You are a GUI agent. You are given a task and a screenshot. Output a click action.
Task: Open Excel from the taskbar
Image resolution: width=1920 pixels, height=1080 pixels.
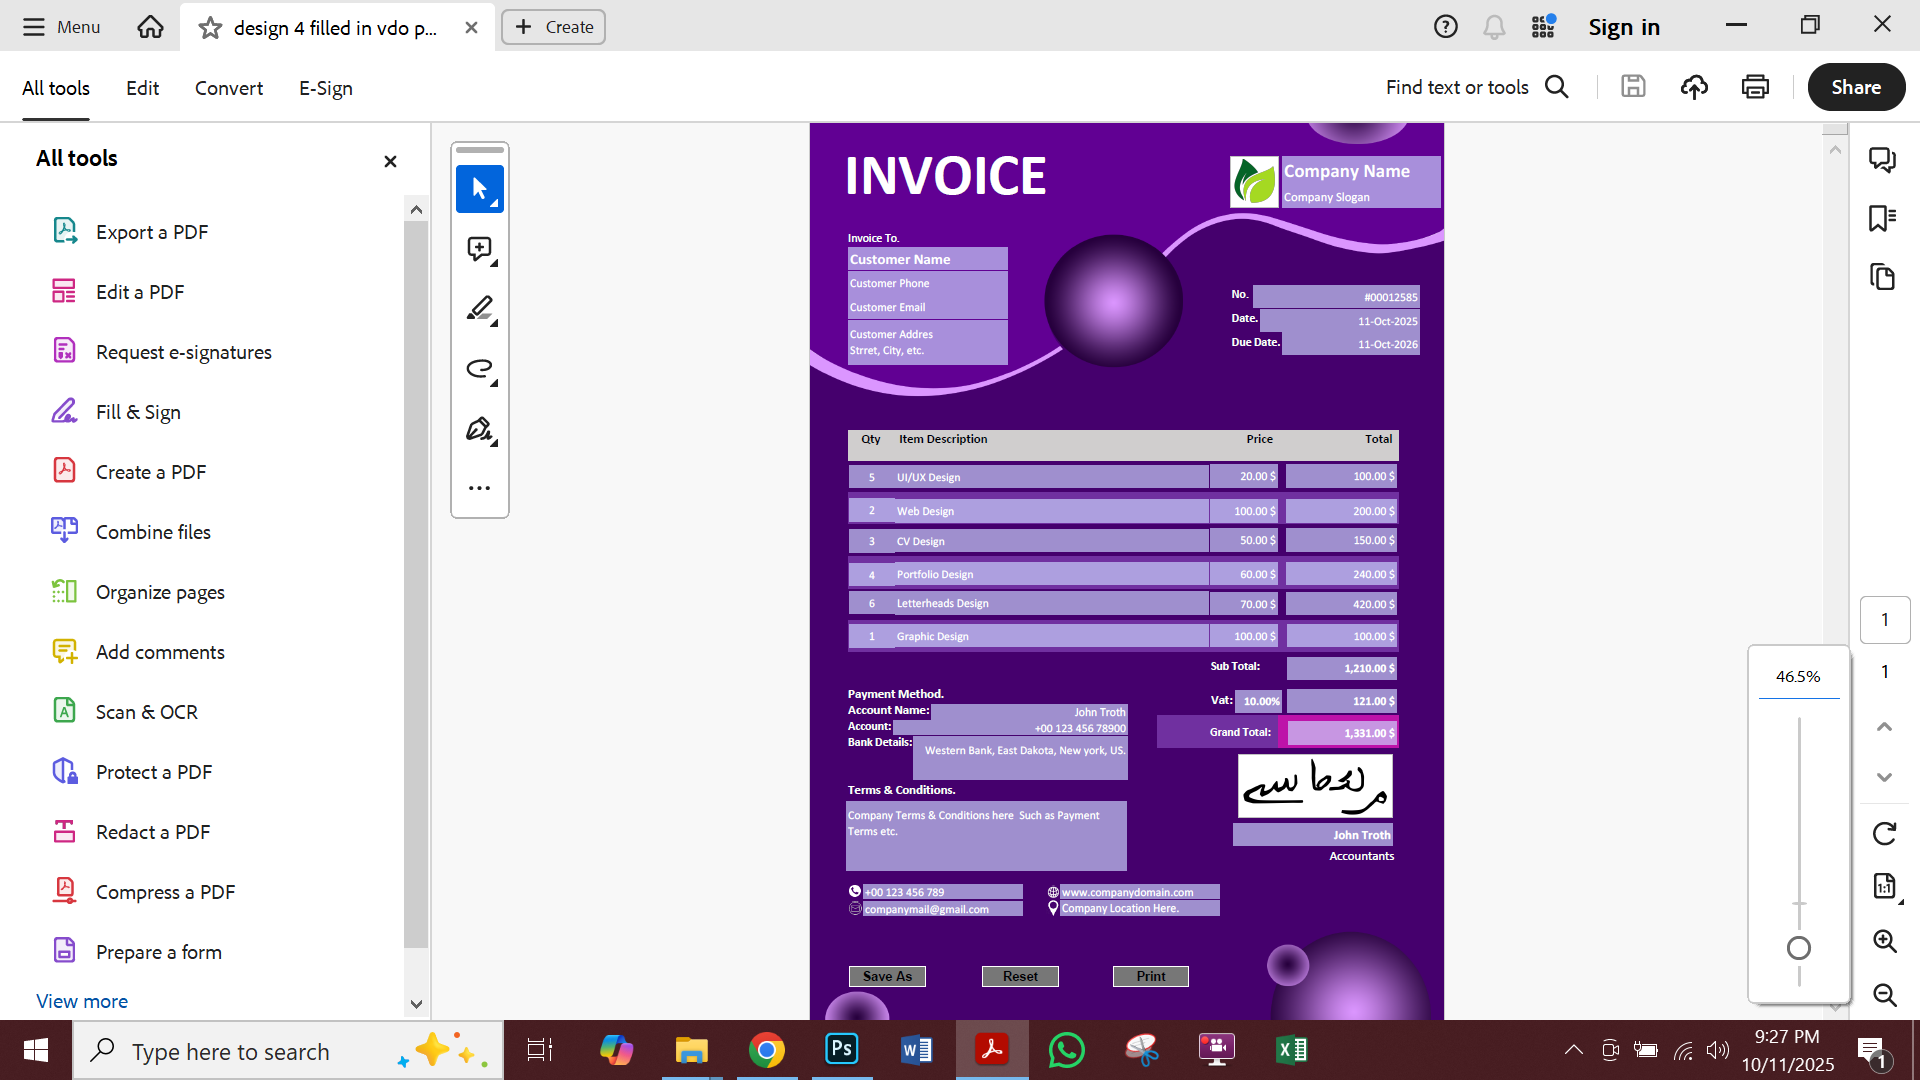pos(1291,1050)
